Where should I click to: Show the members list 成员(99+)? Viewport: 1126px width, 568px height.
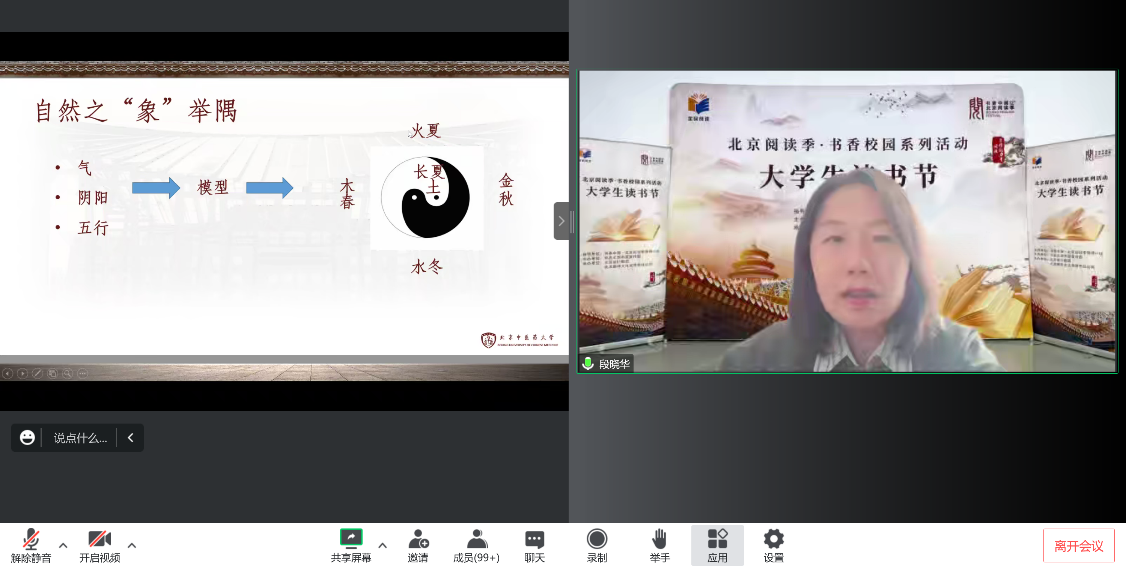pos(476,546)
